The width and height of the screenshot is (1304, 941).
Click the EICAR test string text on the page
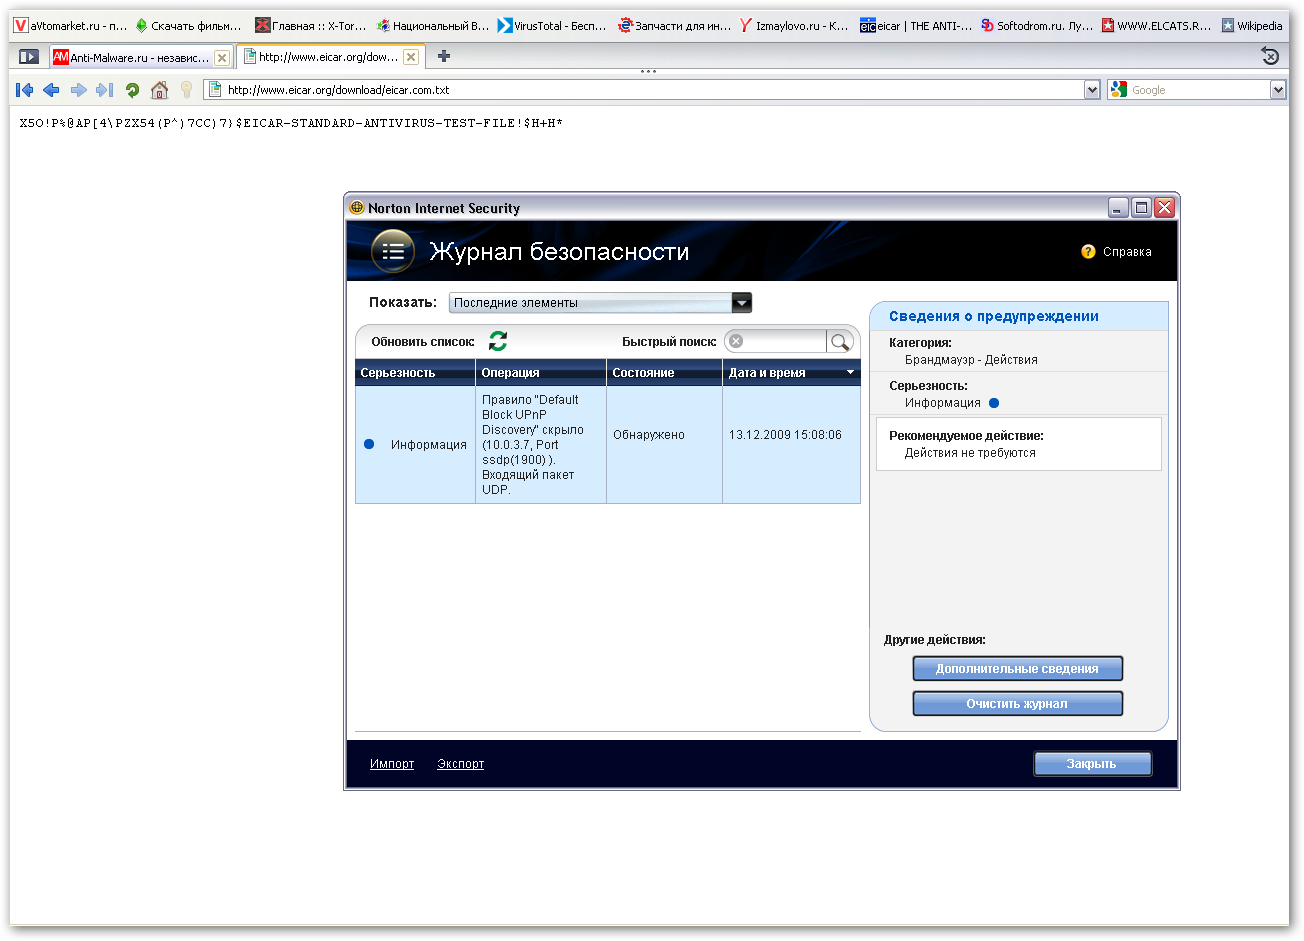(x=291, y=123)
